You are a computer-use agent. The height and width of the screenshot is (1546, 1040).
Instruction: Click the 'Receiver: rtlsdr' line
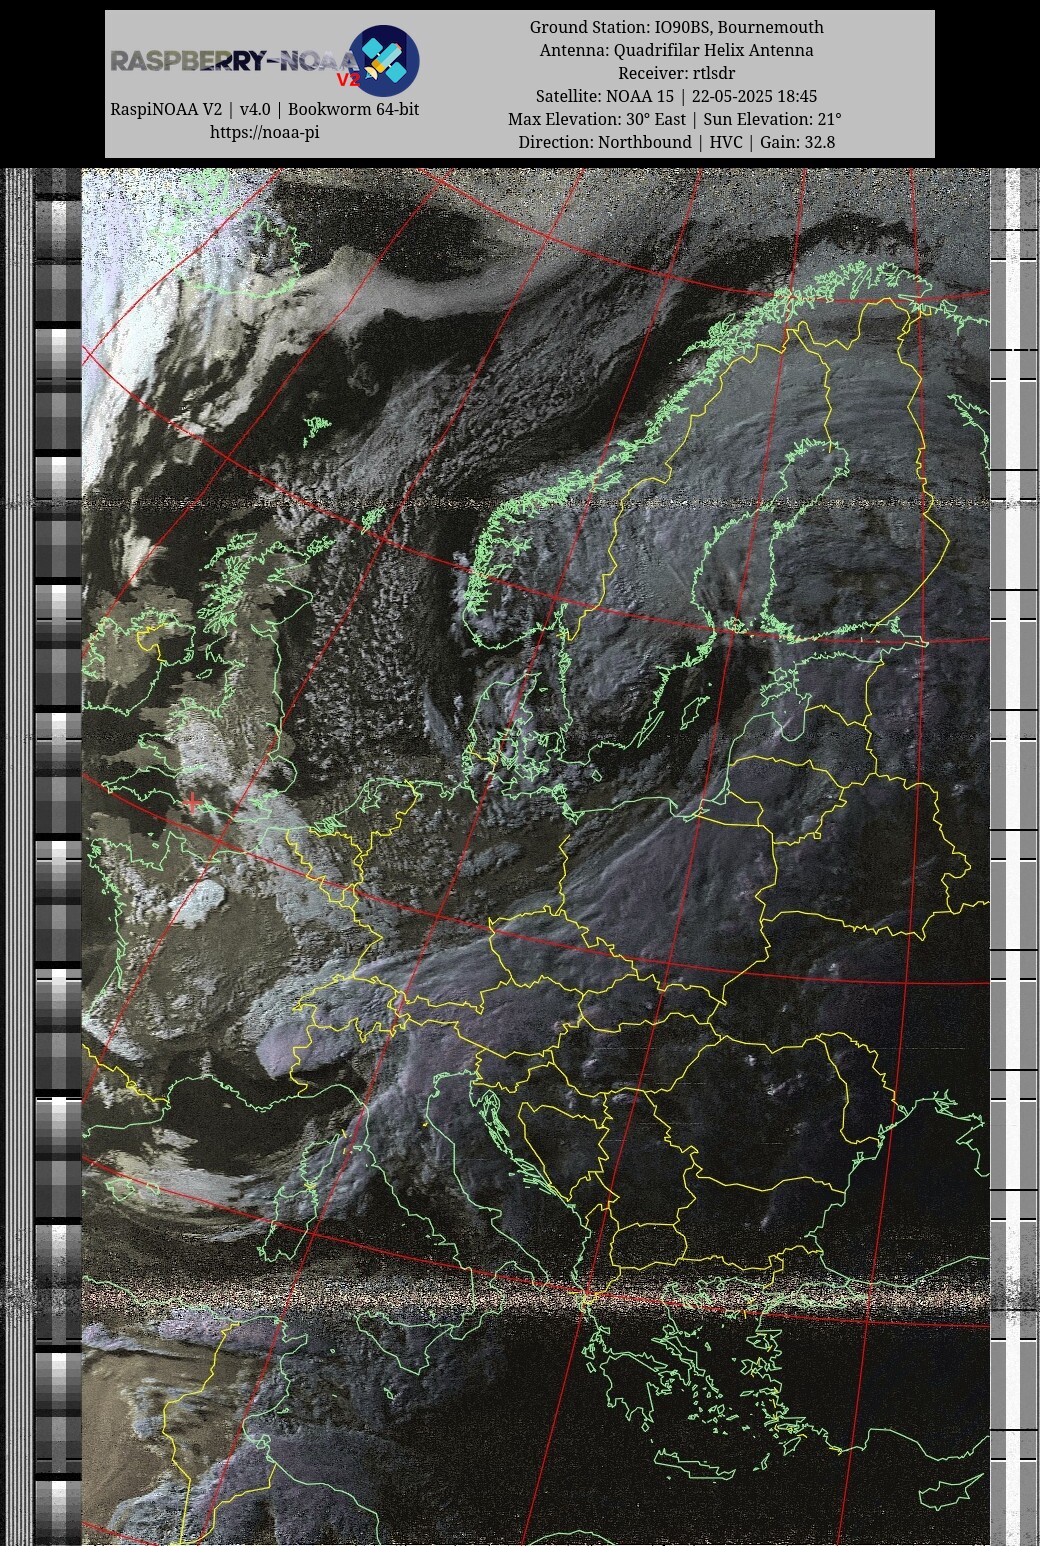pos(676,73)
